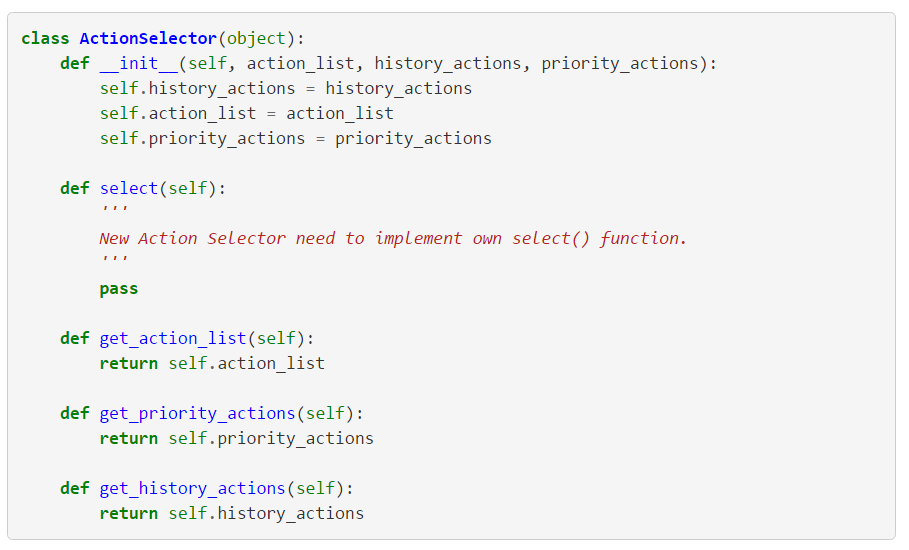This screenshot has width=909, height=550.
Task: Click history_actions parameter in __init__ signature
Action: (x=448, y=63)
